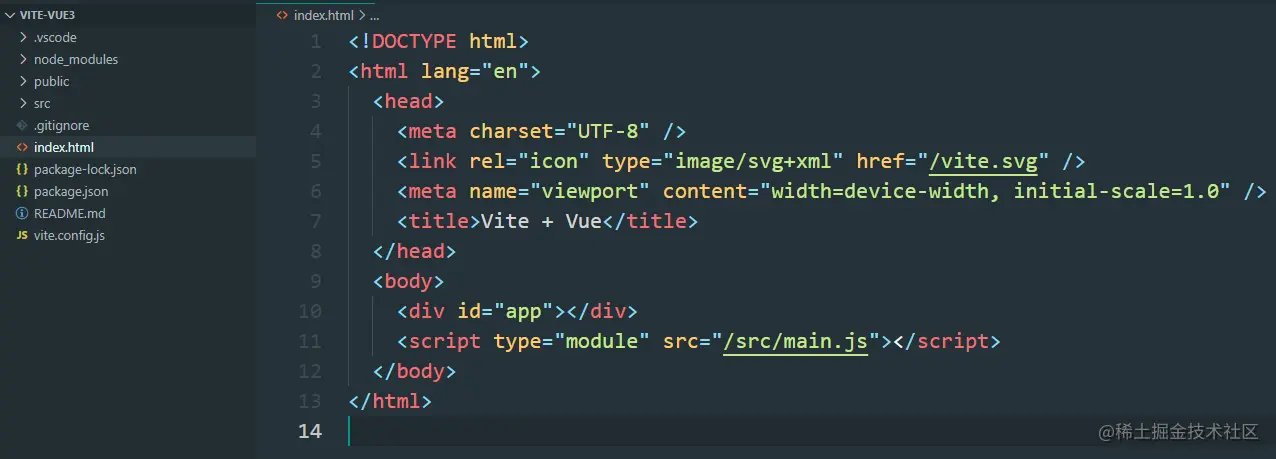
Task: Click index.html in the breadcrumb bar
Action: tap(324, 15)
